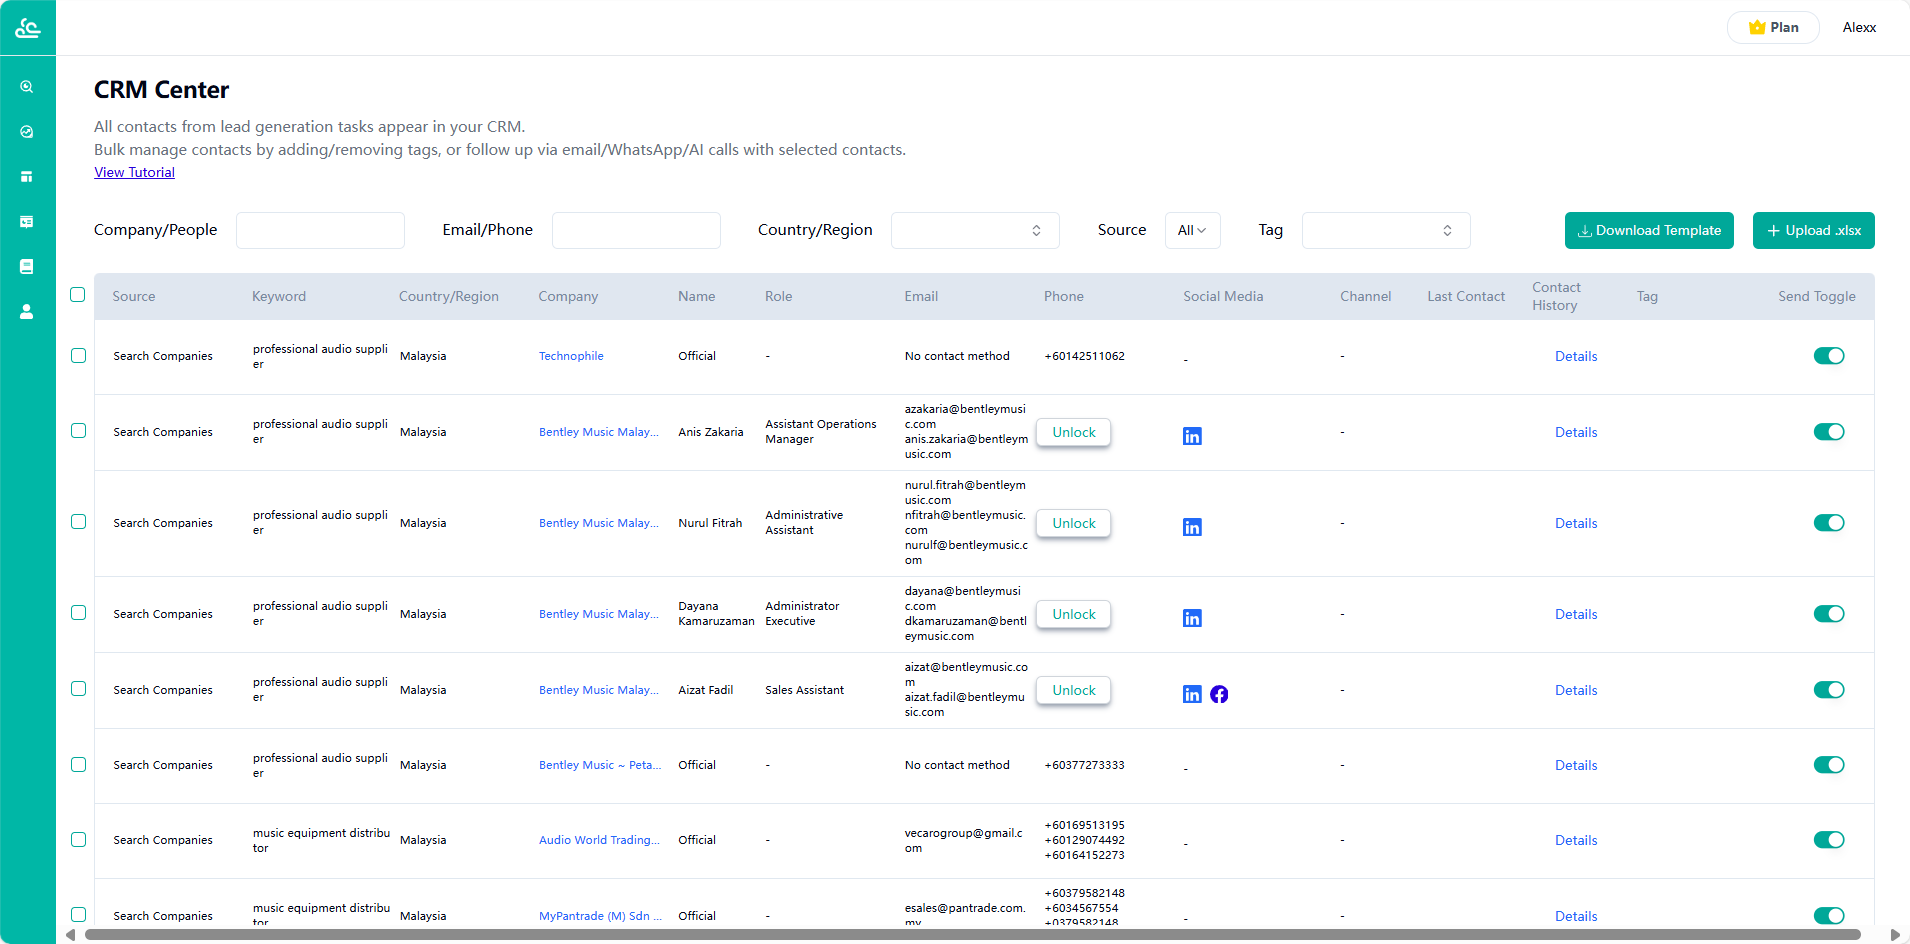Open the Alexx account menu
The height and width of the screenshot is (944, 1910).
[x=1859, y=28]
